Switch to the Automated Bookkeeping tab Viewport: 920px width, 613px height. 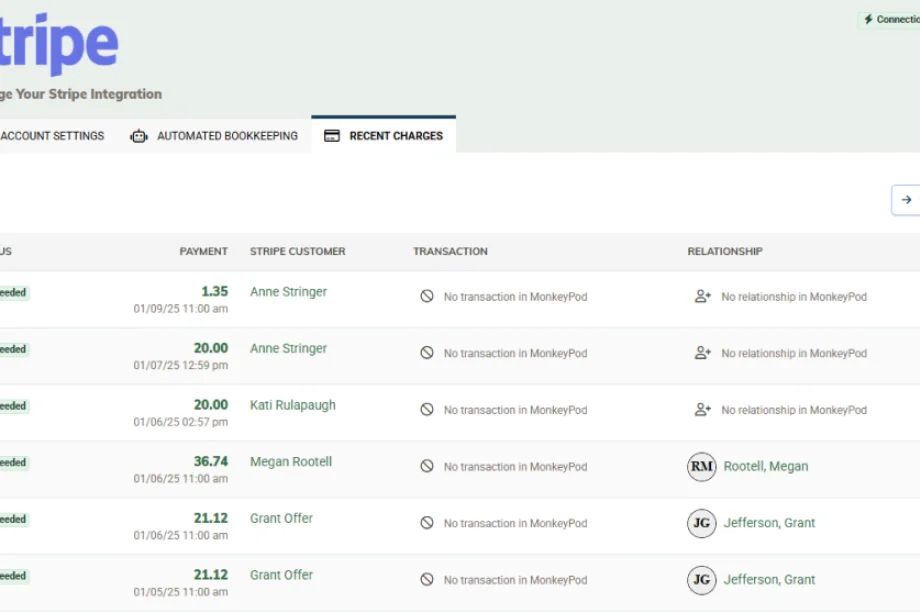[214, 136]
